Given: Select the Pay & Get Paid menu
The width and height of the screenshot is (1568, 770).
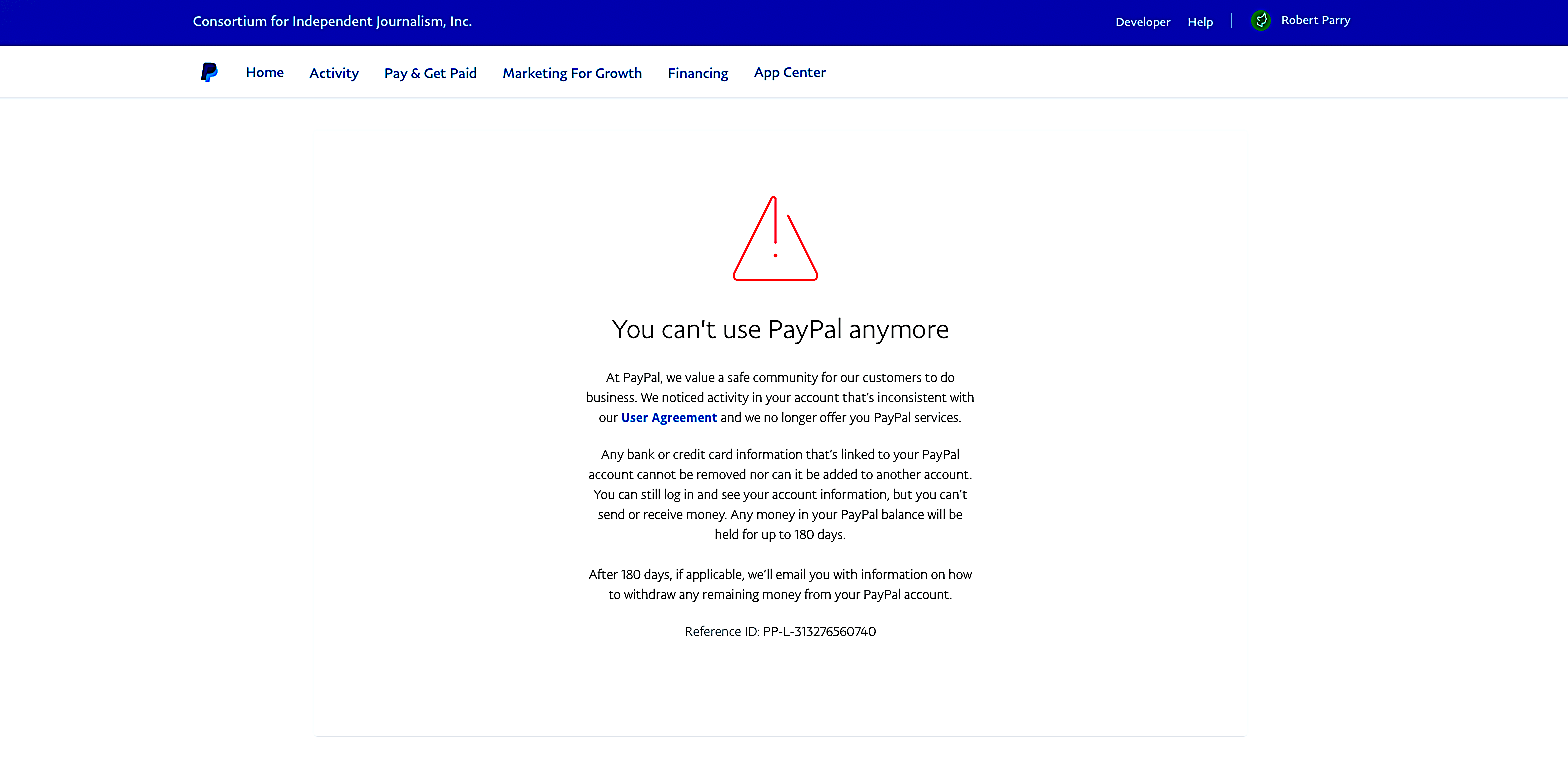Looking at the screenshot, I should tap(430, 73).
